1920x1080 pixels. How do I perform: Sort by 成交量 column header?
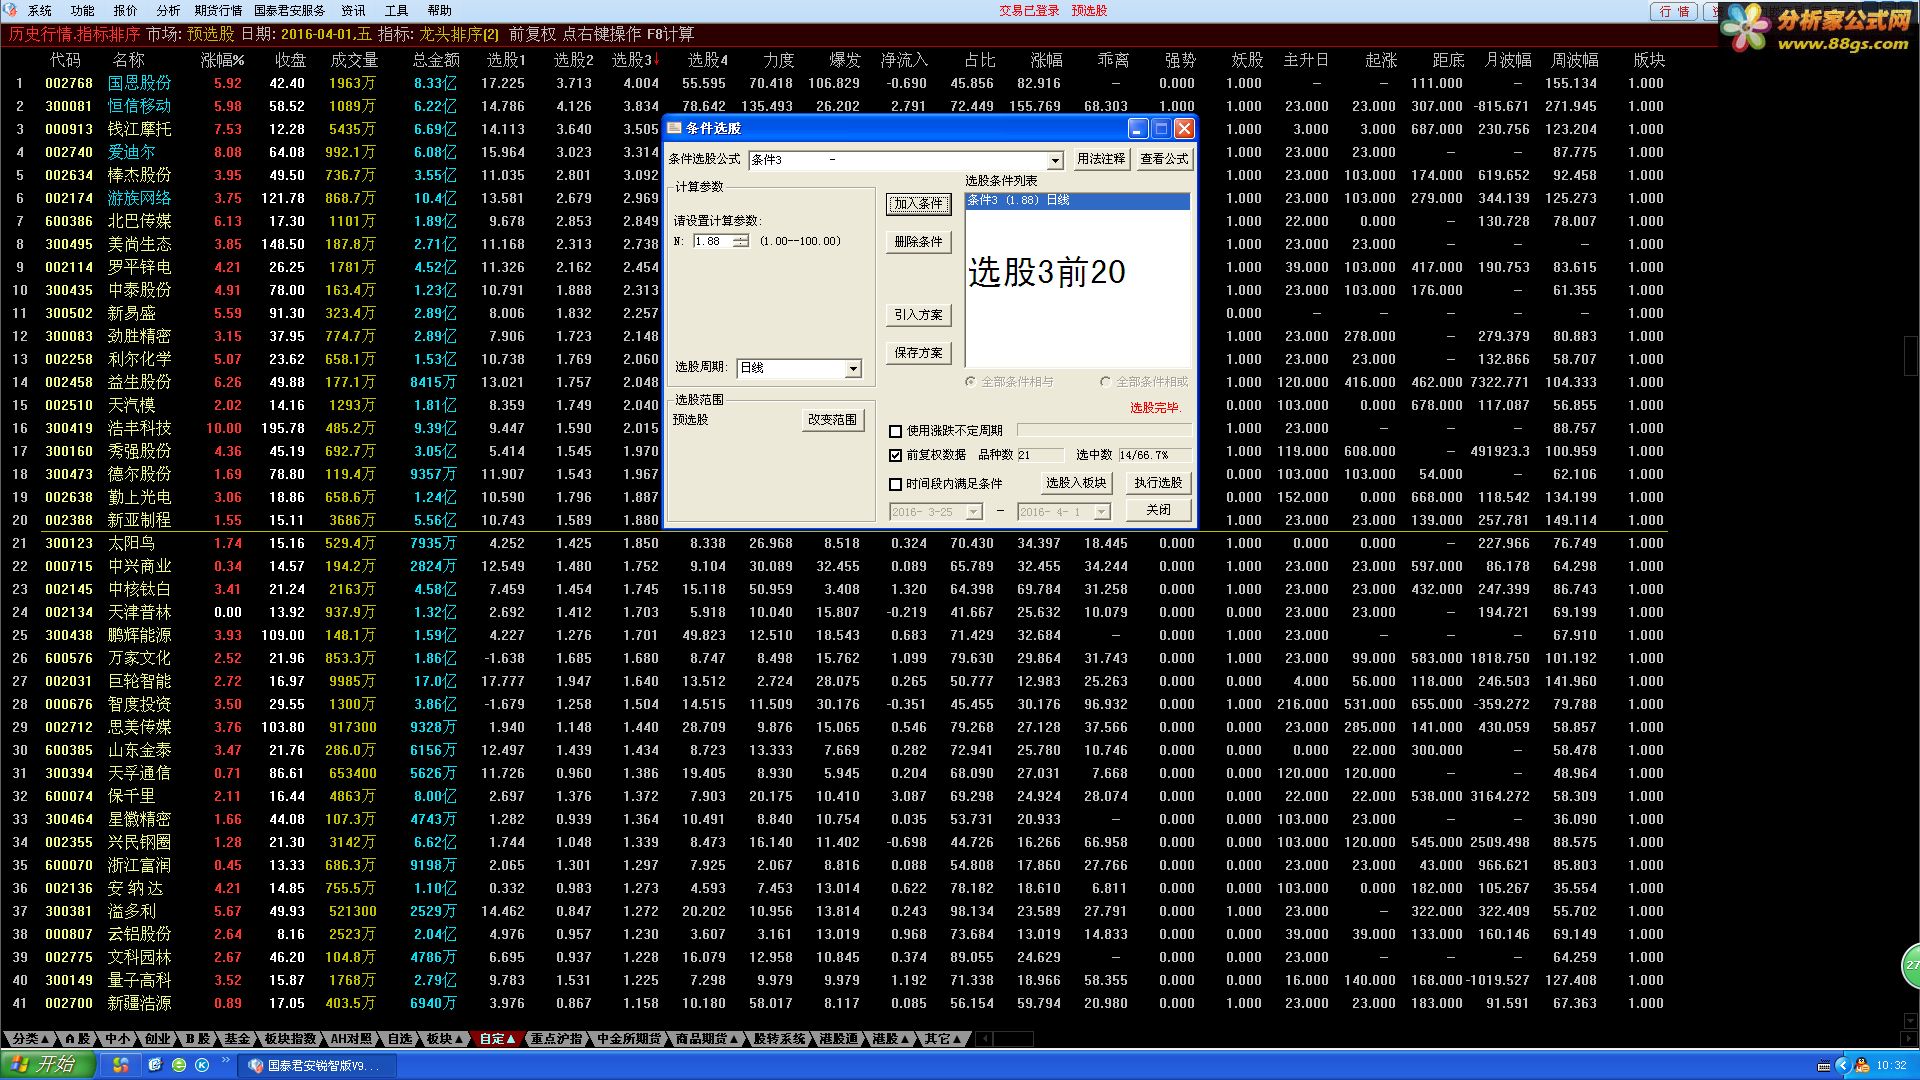354,60
